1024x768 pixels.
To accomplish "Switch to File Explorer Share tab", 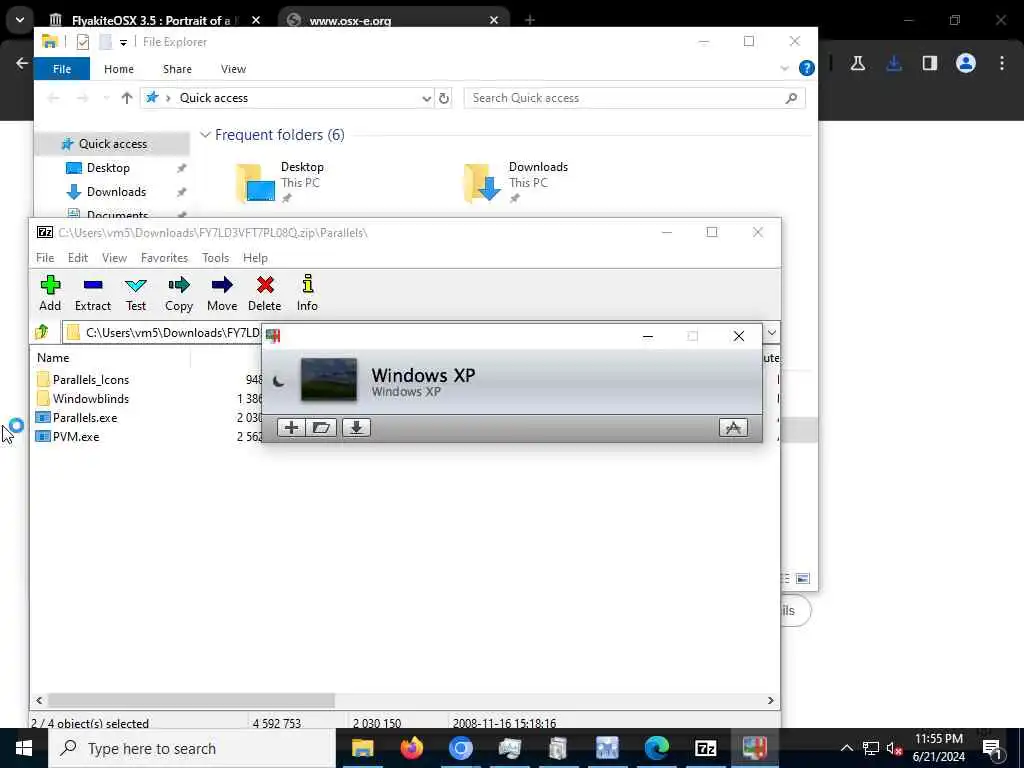I will click(x=177, y=69).
